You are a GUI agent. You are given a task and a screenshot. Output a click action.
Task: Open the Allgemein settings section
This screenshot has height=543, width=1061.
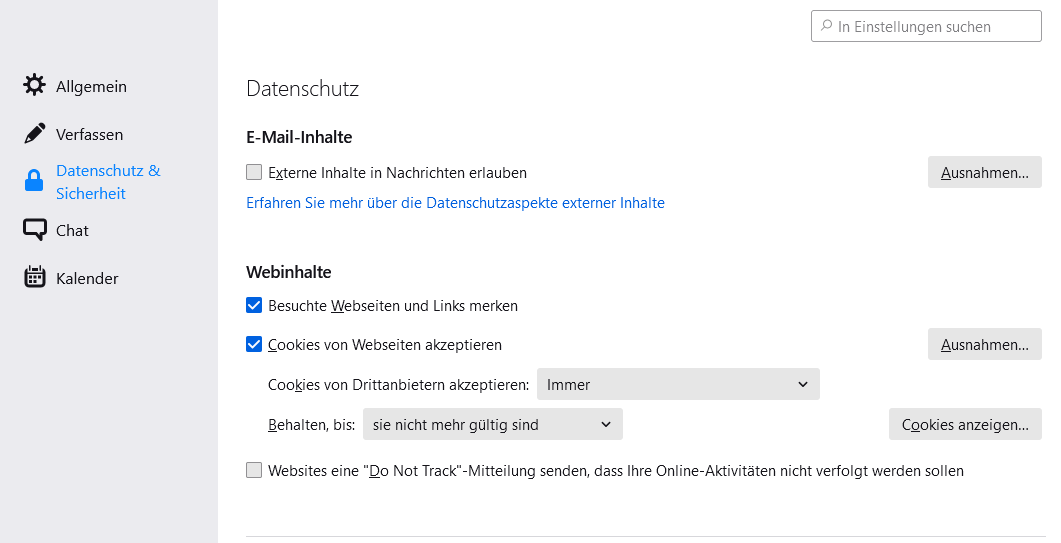tap(91, 86)
